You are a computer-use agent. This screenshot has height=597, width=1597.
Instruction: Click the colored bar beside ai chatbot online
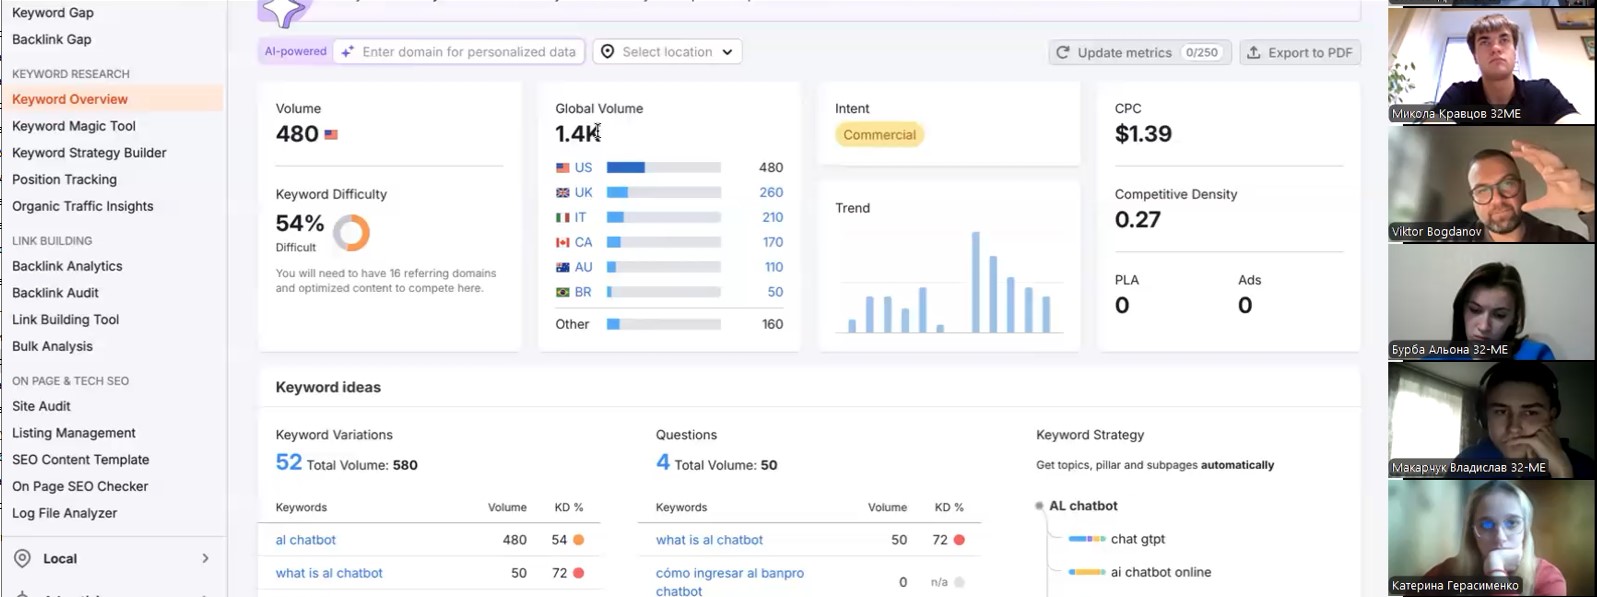(1087, 572)
